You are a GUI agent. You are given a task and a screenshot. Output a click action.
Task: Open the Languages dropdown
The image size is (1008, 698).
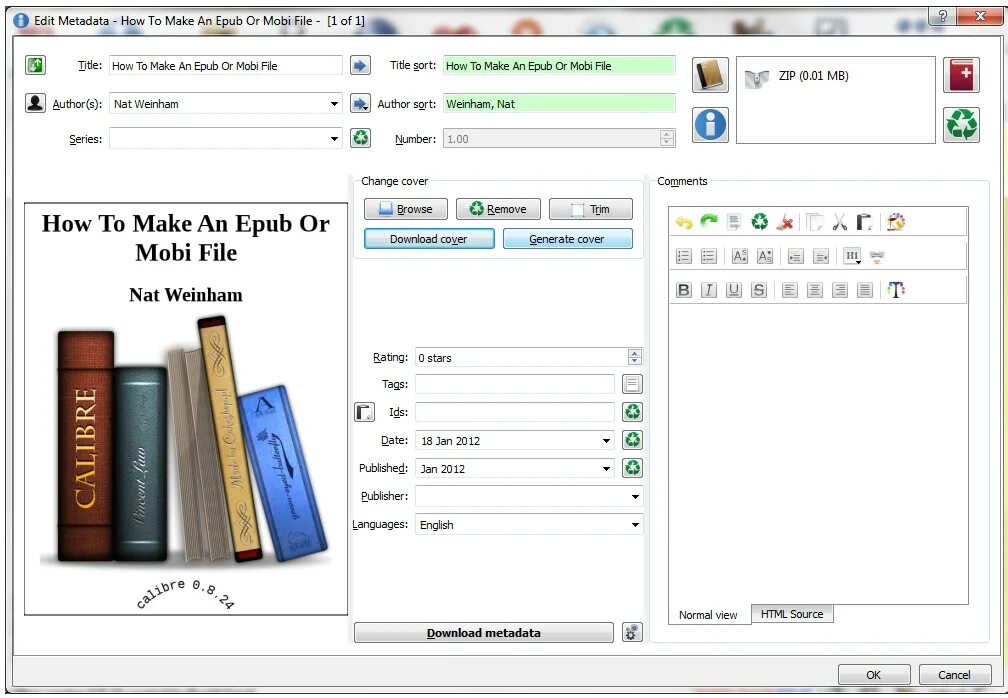pyautogui.click(x=635, y=524)
